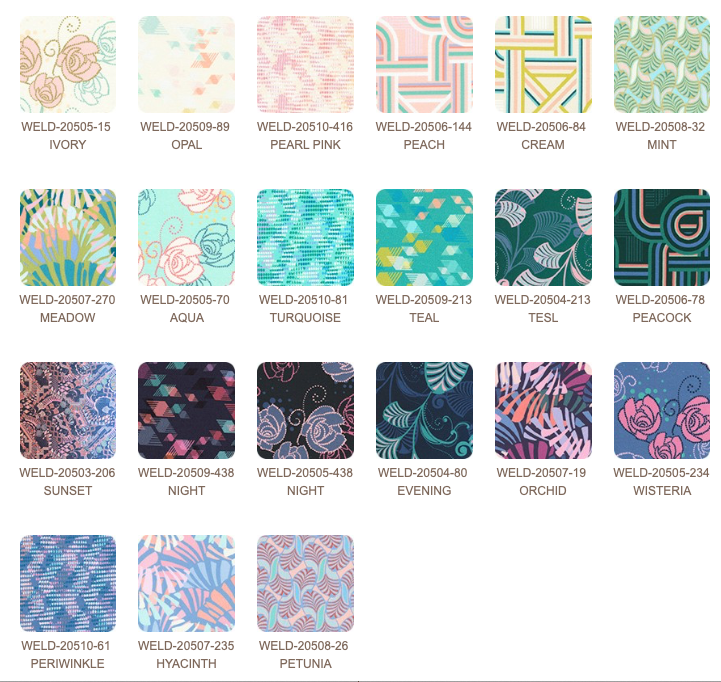721x682 pixels.
Task: Select the Periwinkle fabric swatch
Action: tap(68, 583)
